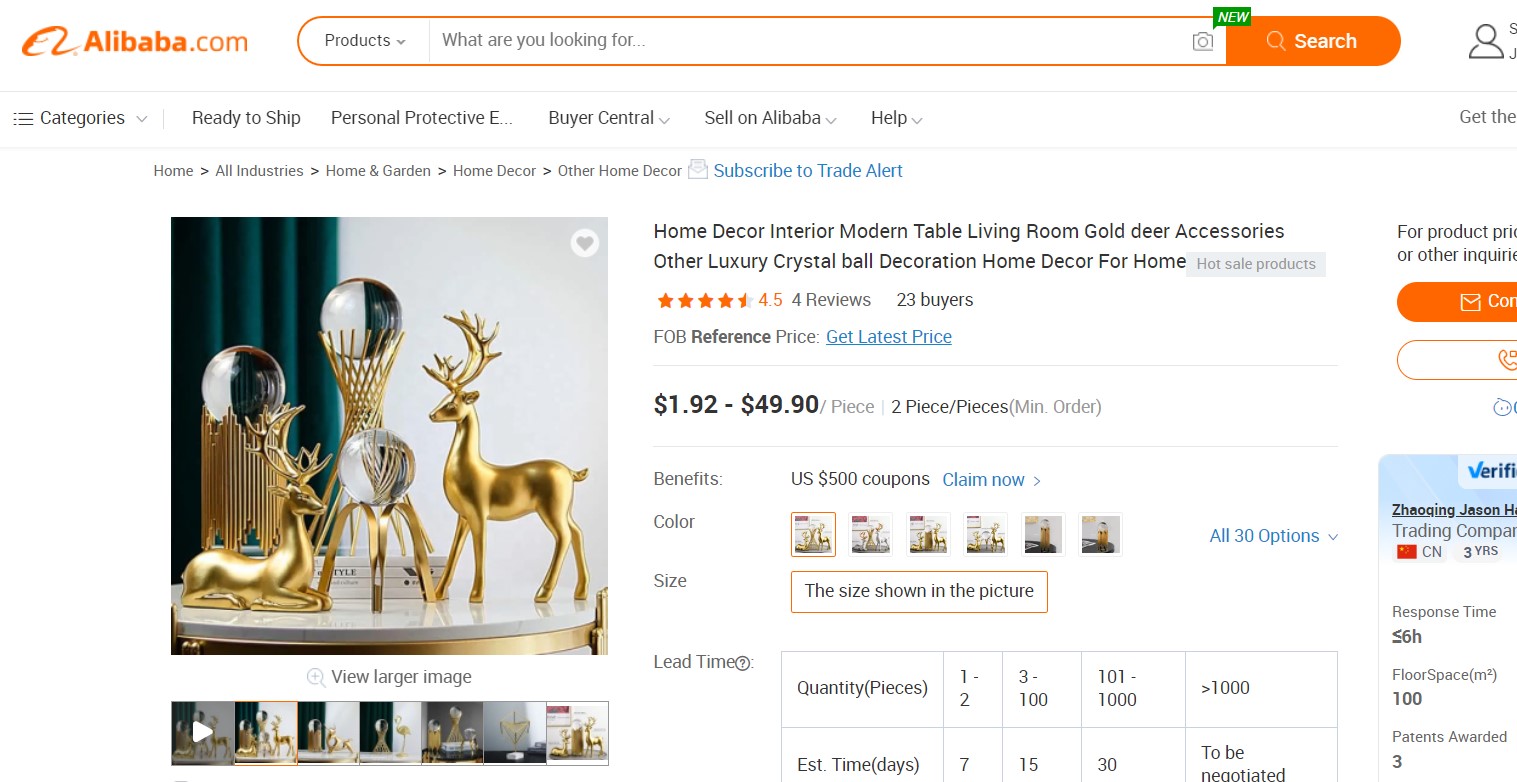Click the Get Latest Price link
1517x782 pixels.
tap(888, 337)
